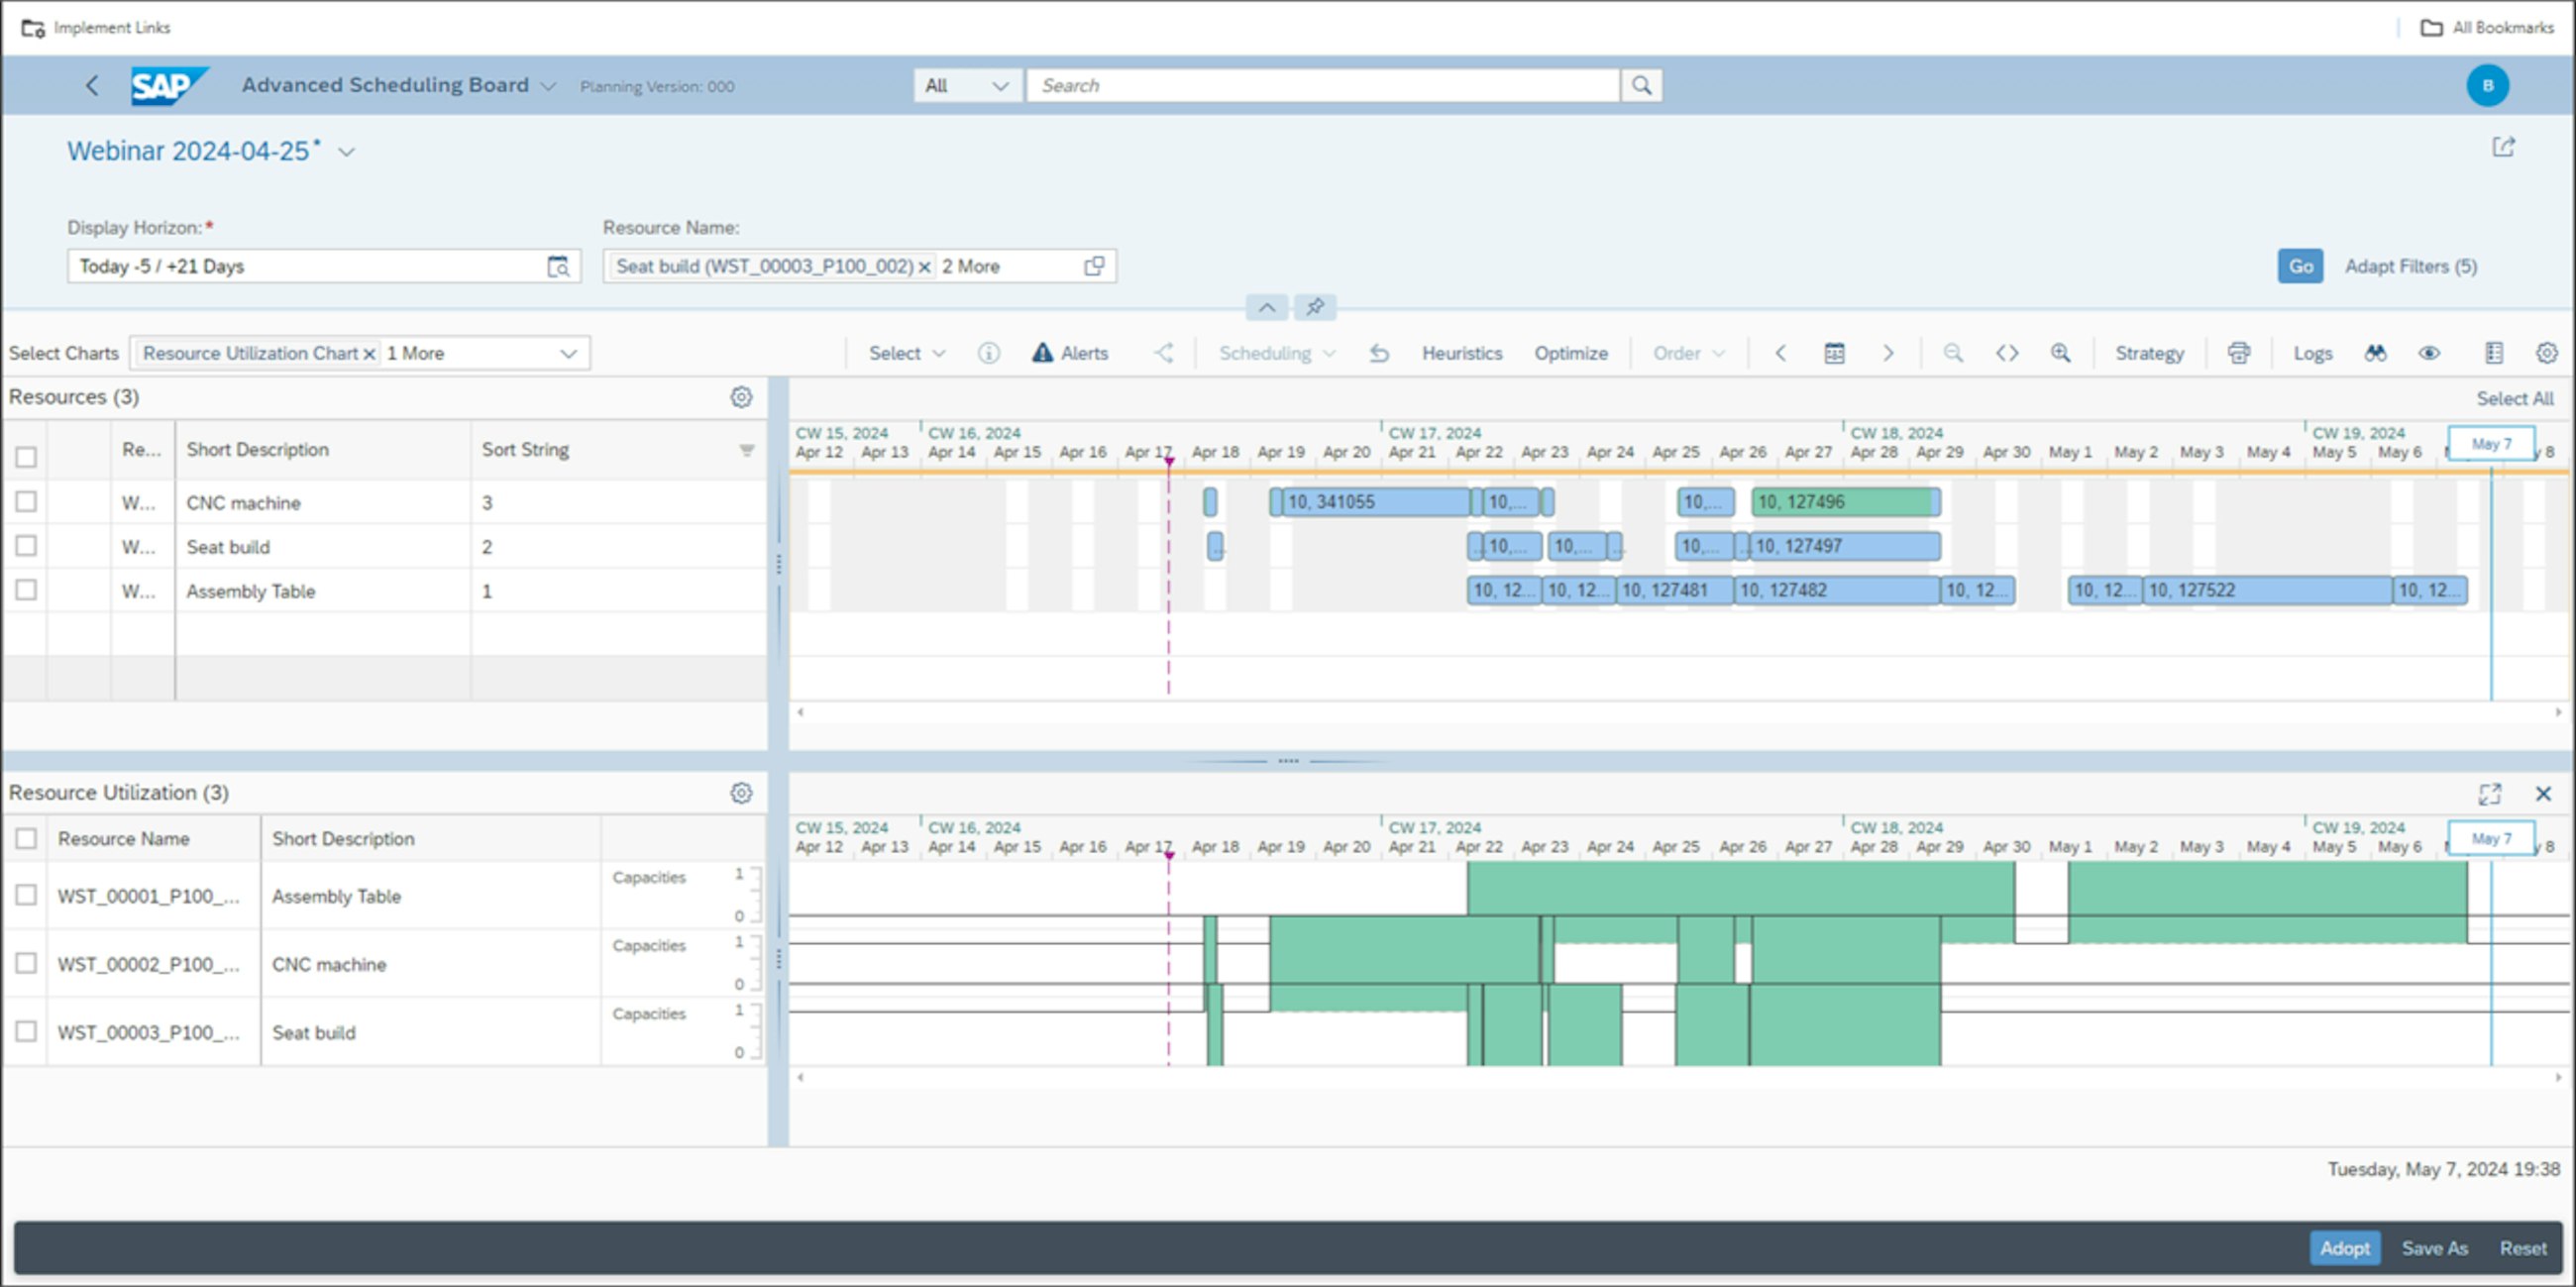
Task: Open the Heuristics menu item
Action: click(x=1461, y=353)
